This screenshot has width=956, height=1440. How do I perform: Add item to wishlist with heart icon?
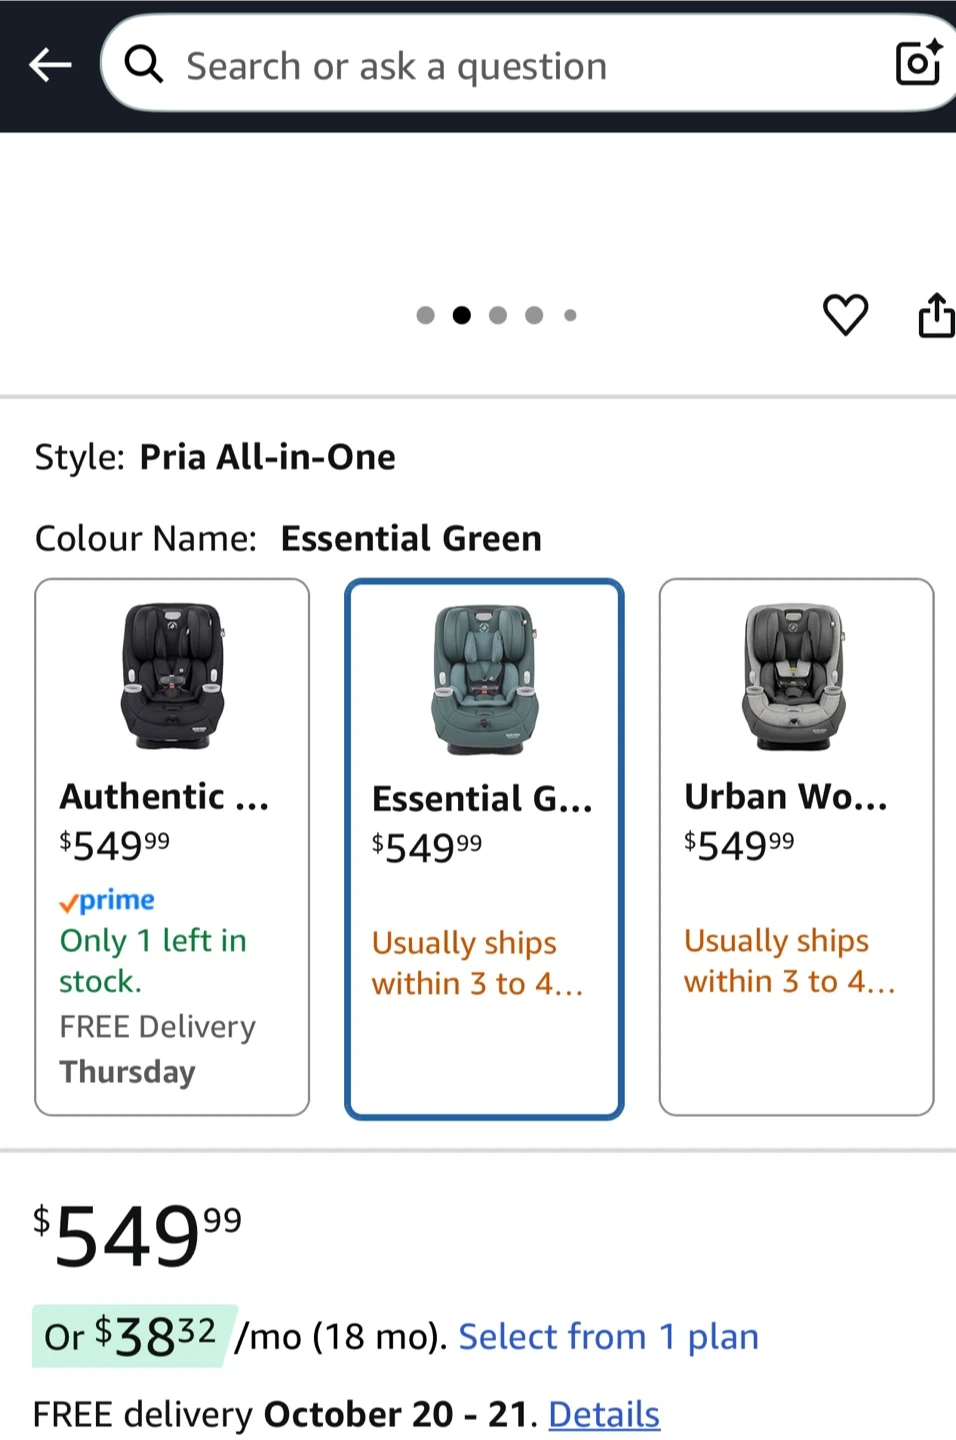pos(845,315)
